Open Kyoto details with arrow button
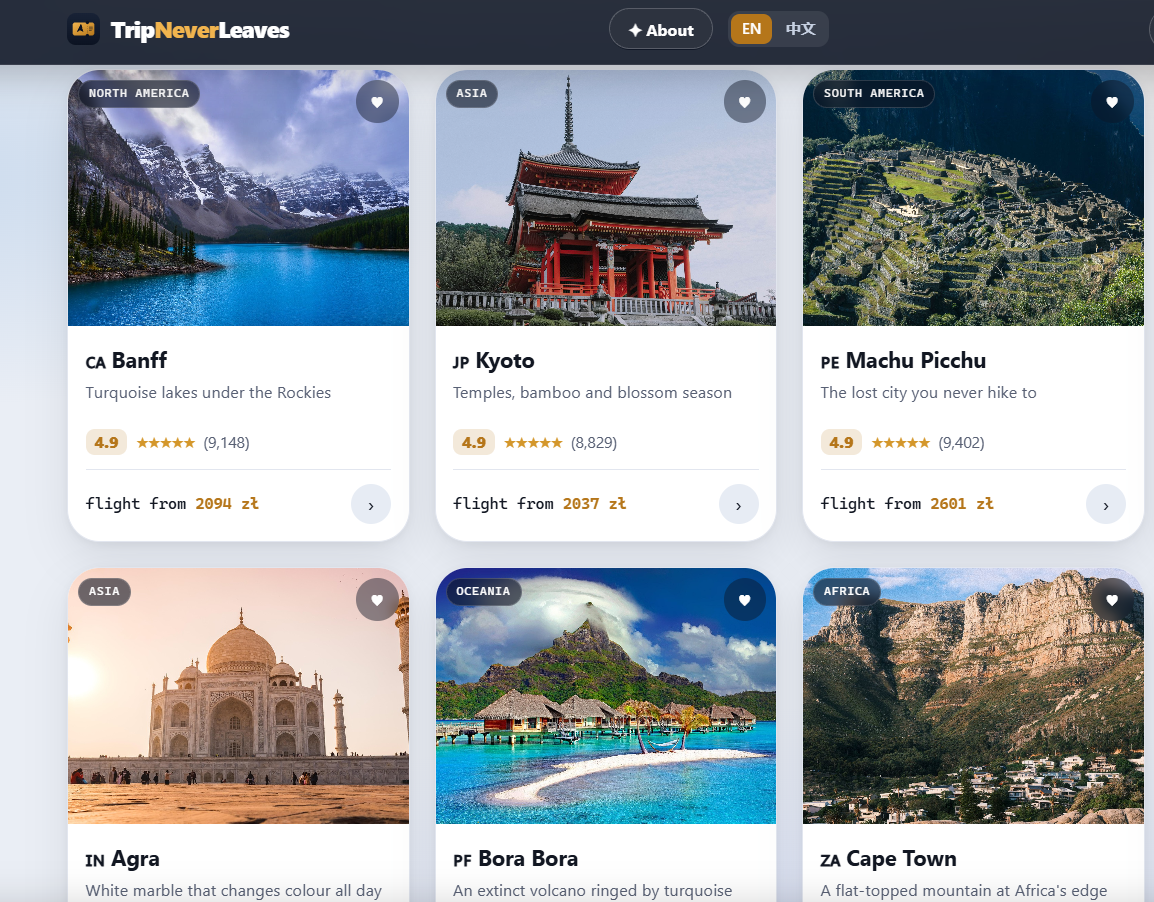 [738, 505]
